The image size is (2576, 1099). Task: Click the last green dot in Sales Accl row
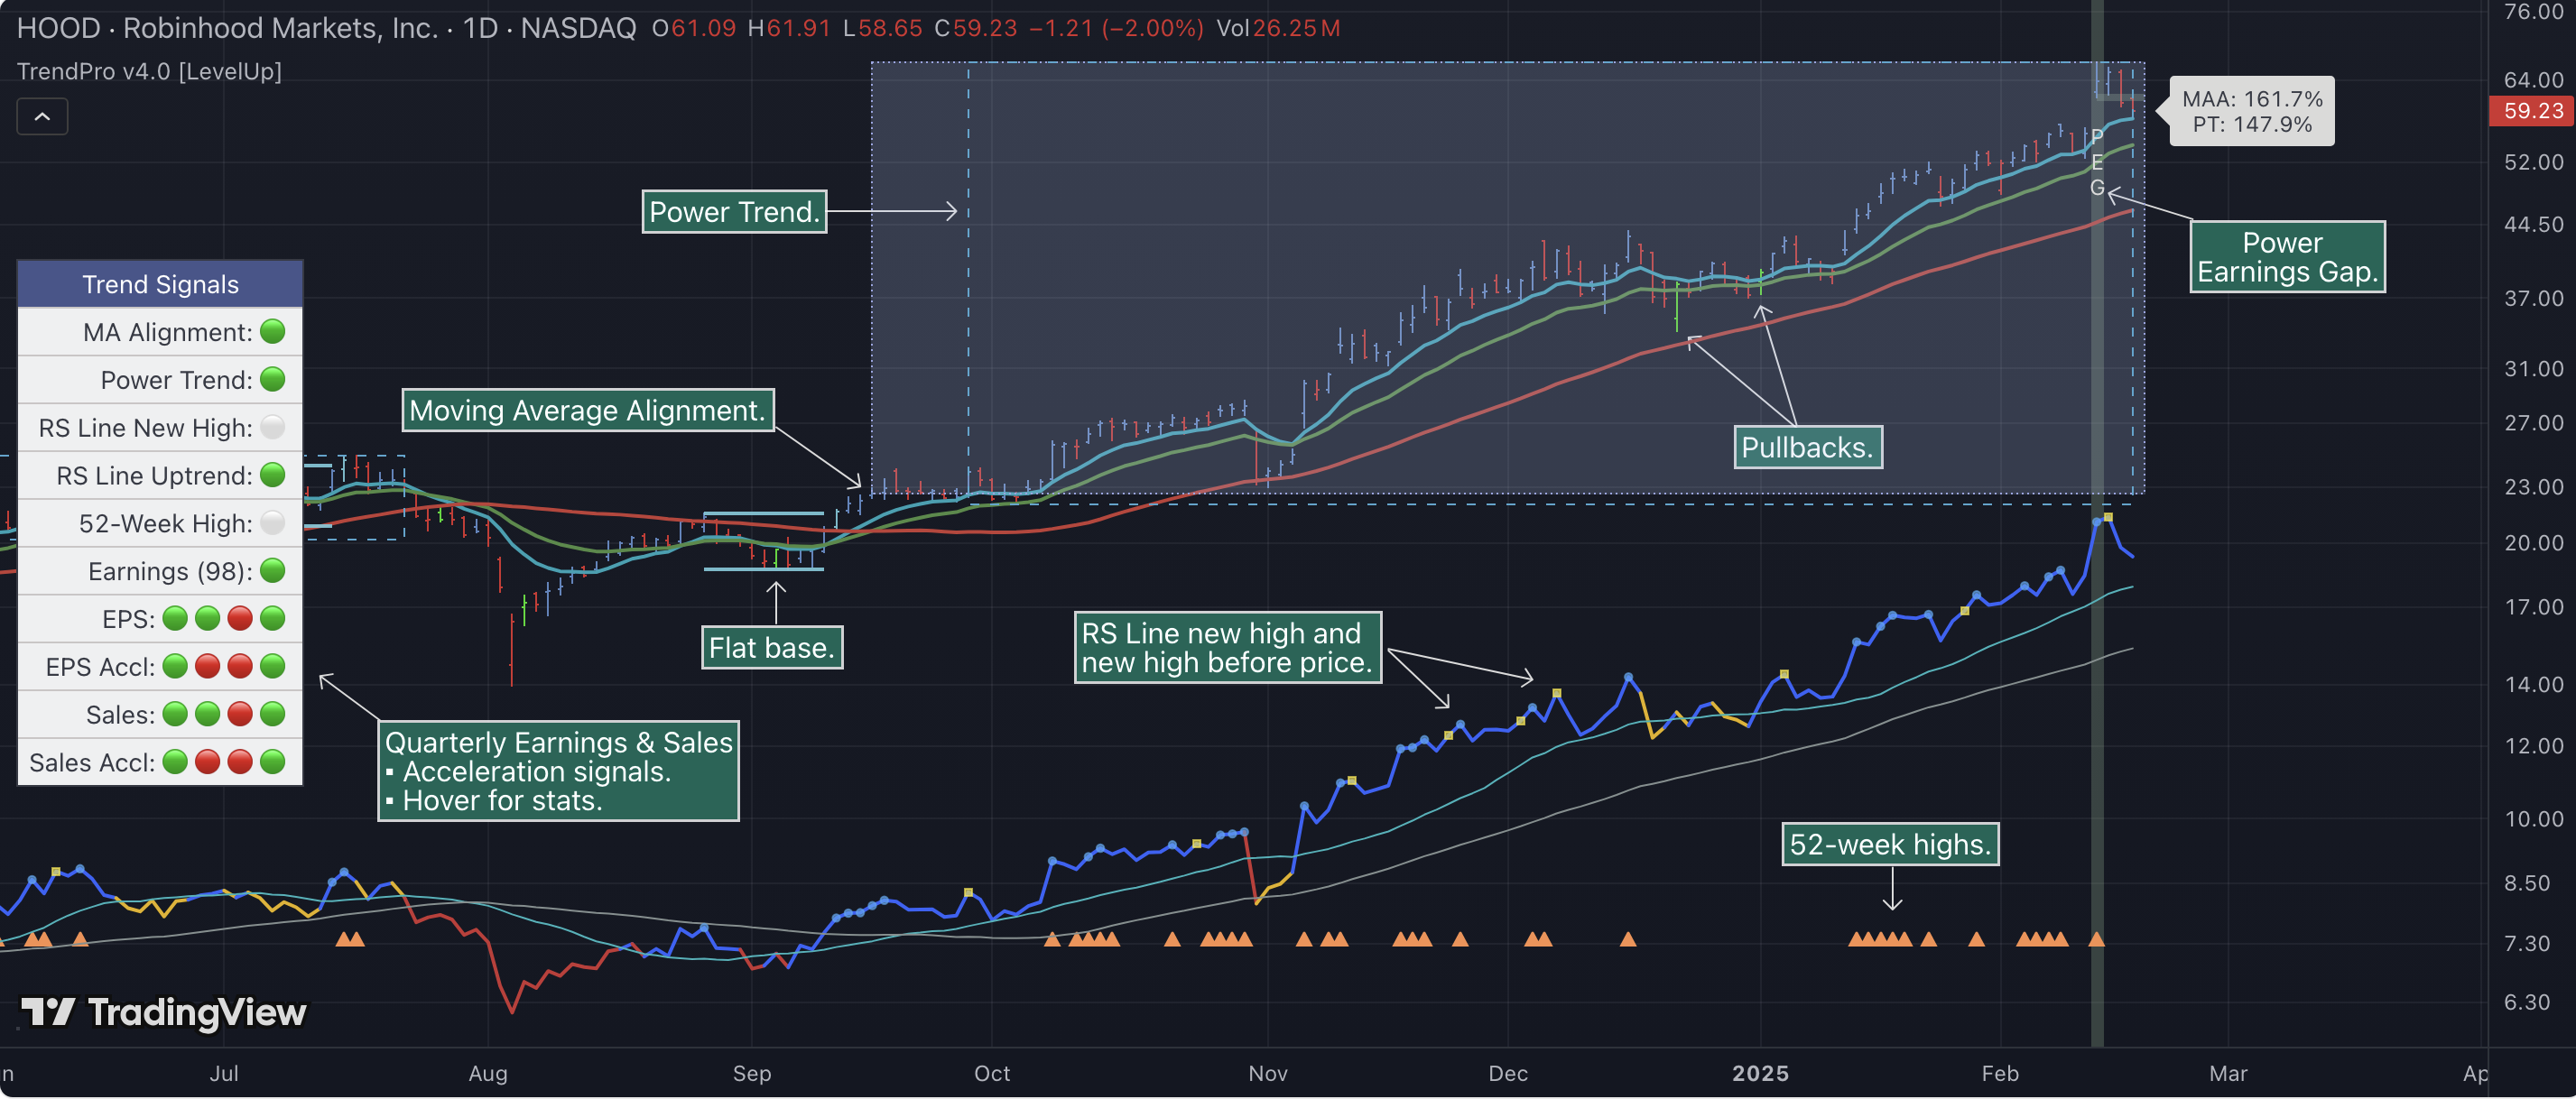click(272, 762)
